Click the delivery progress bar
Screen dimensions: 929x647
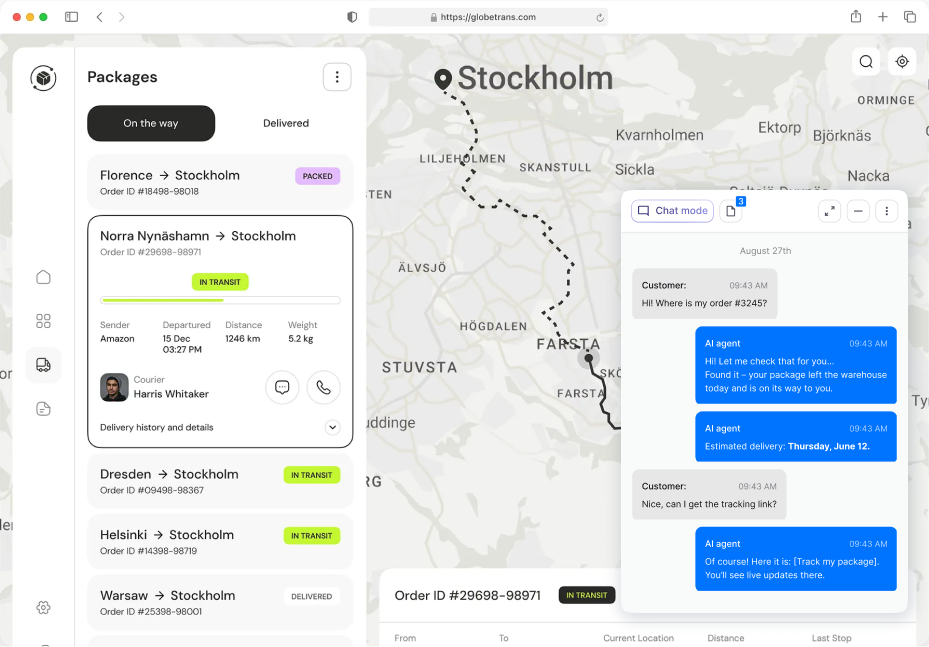[220, 300]
